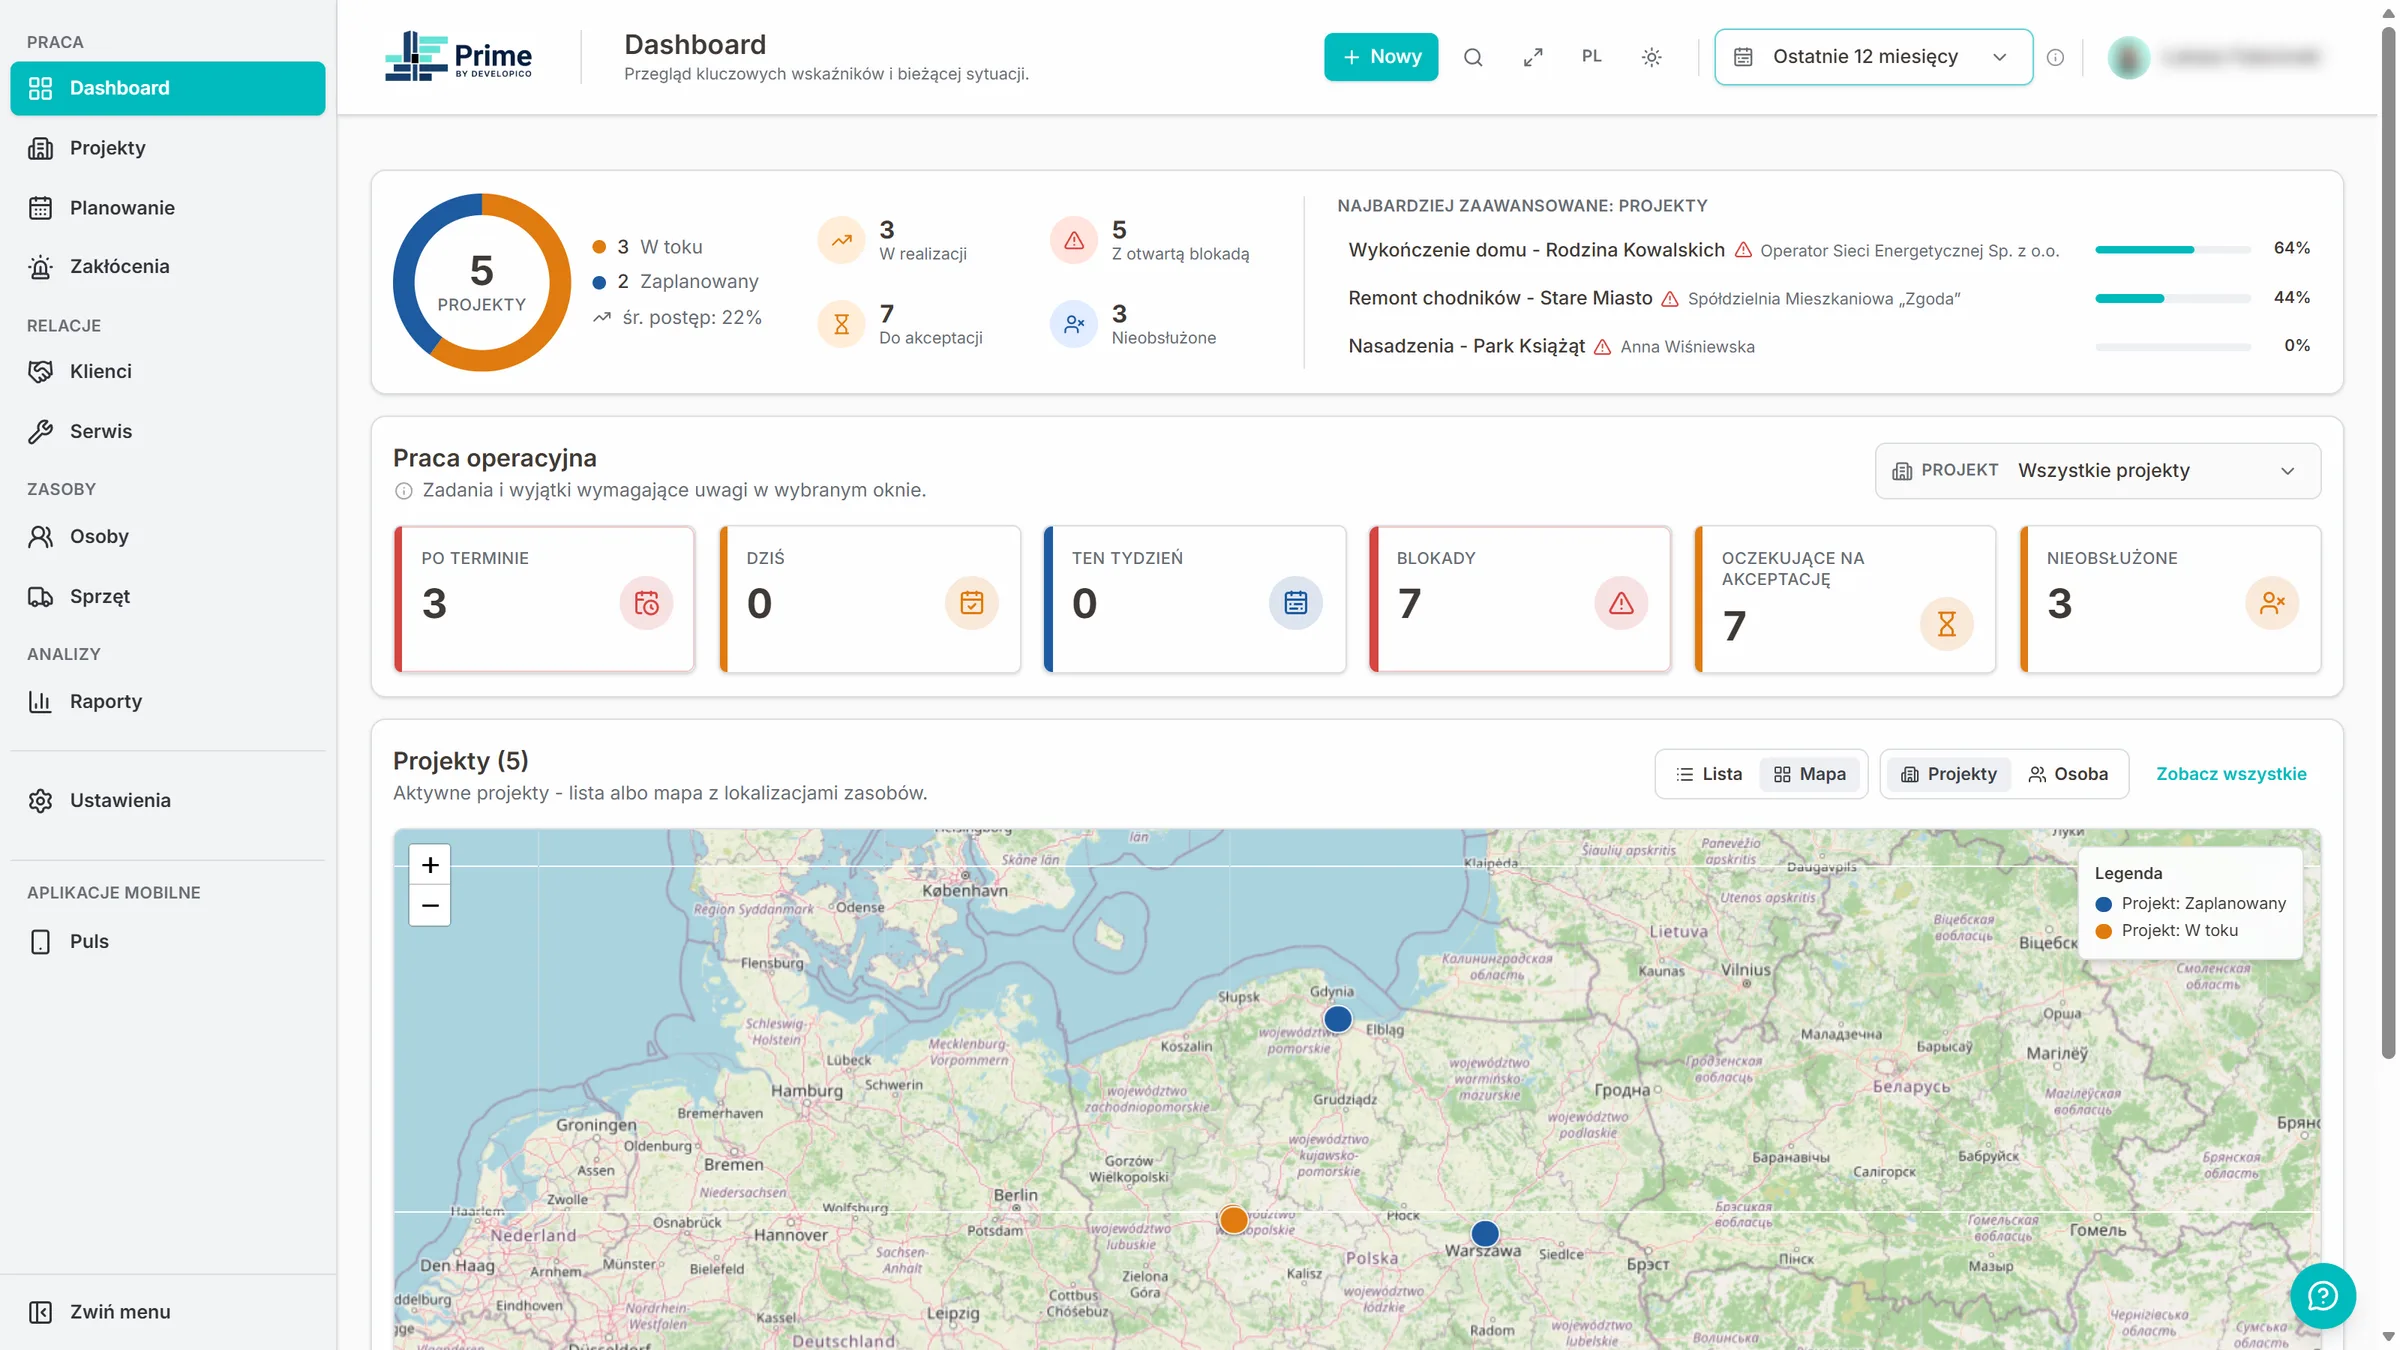Change the language via the PL toggle

[x=1592, y=57]
